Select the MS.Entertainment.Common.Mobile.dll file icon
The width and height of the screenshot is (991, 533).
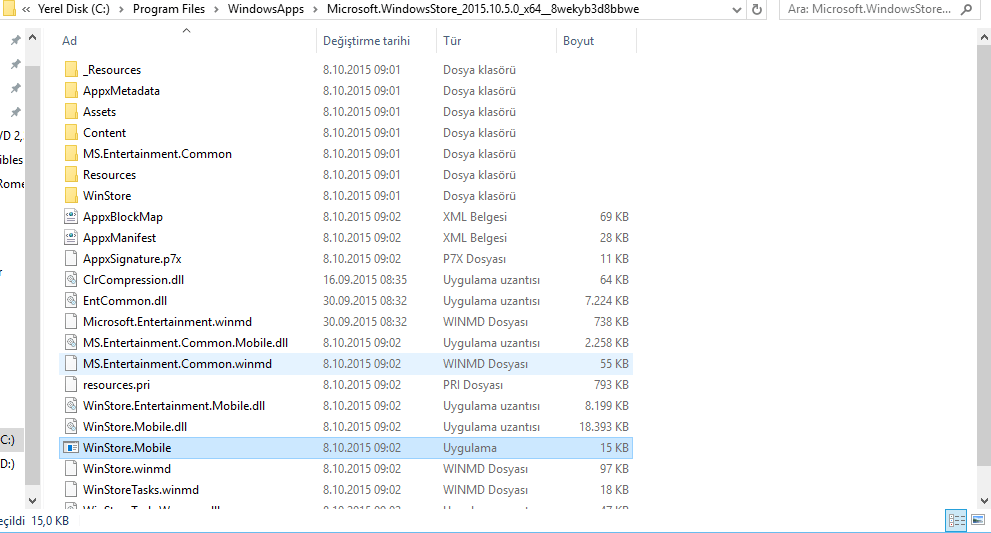click(x=71, y=342)
